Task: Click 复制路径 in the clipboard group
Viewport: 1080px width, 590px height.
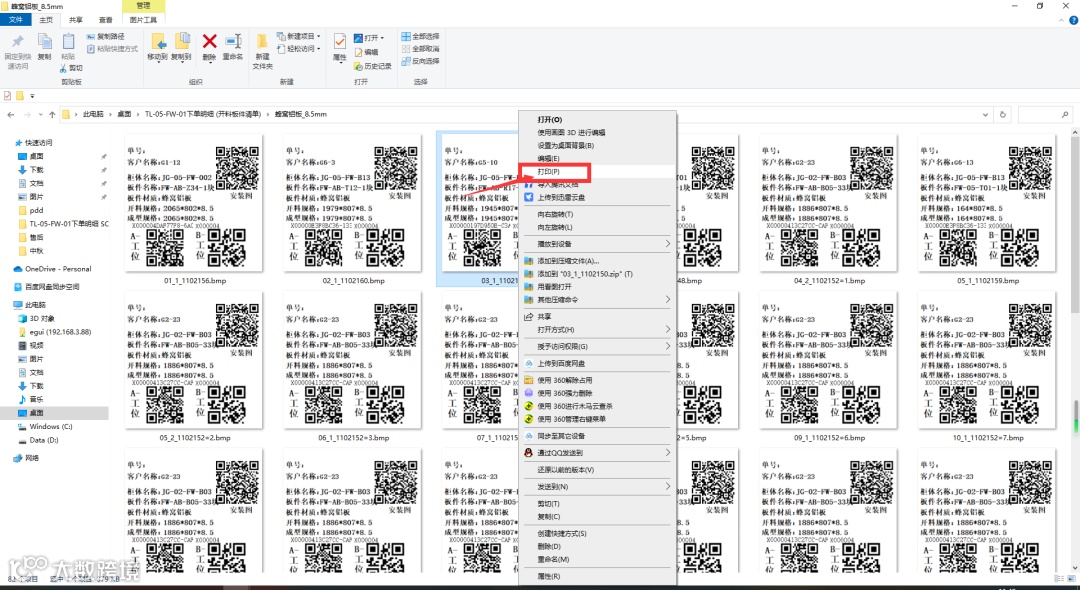Action: click(x=106, y=36)
